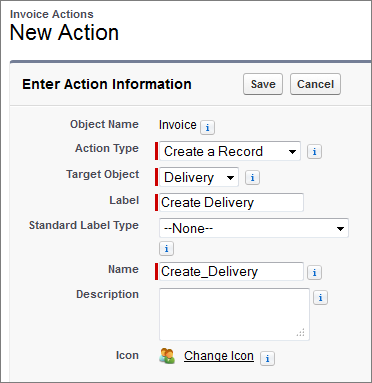Click the Standard Label Type field label
Screen dimensions: 372x383
point(84,225)
